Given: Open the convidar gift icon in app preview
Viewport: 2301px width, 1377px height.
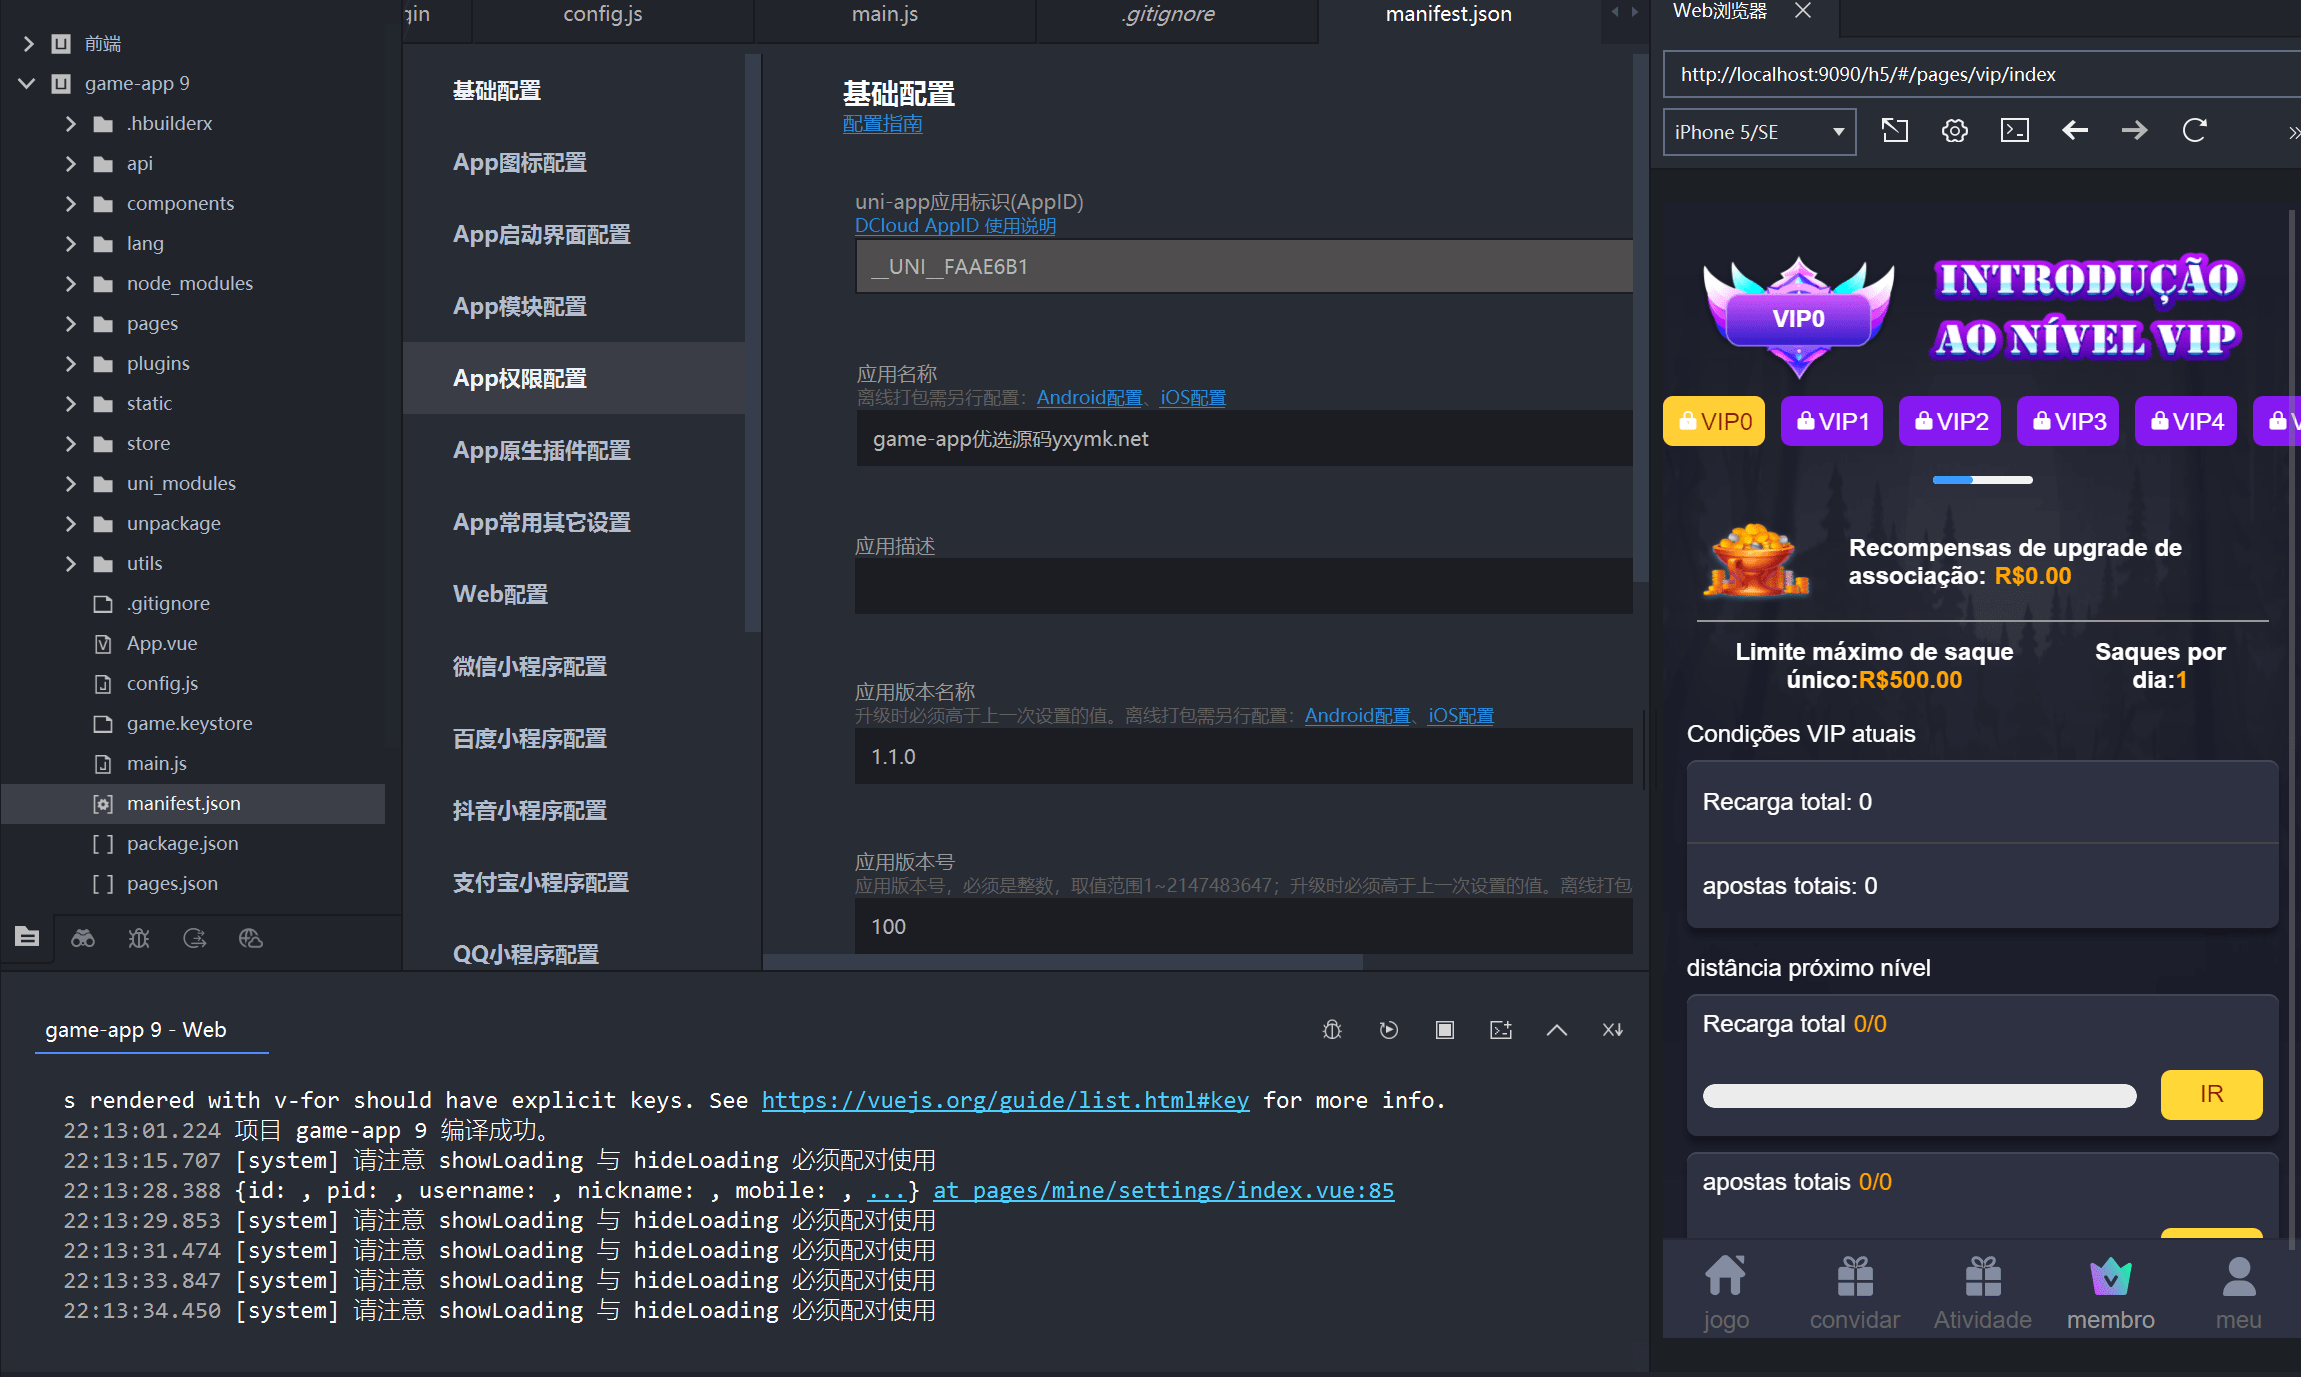Looking at the screenshot, I should (1855, 1275).
